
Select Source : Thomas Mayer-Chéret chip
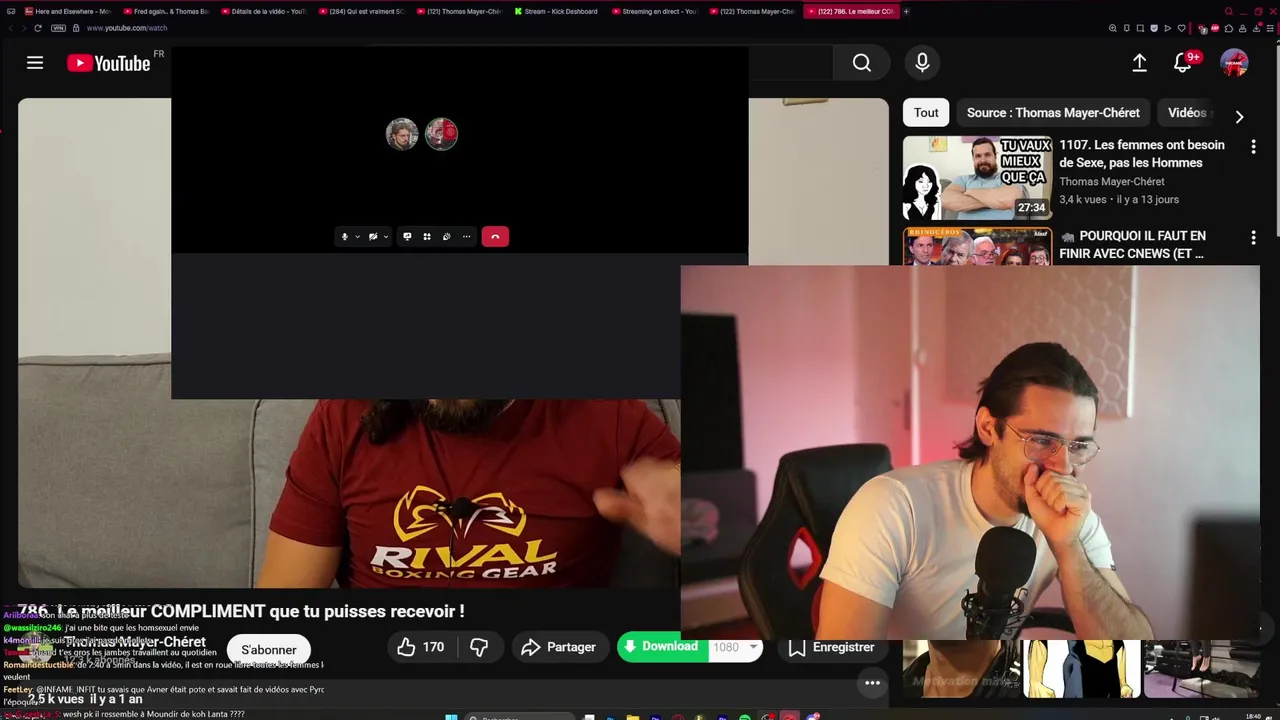(1053, 113)
